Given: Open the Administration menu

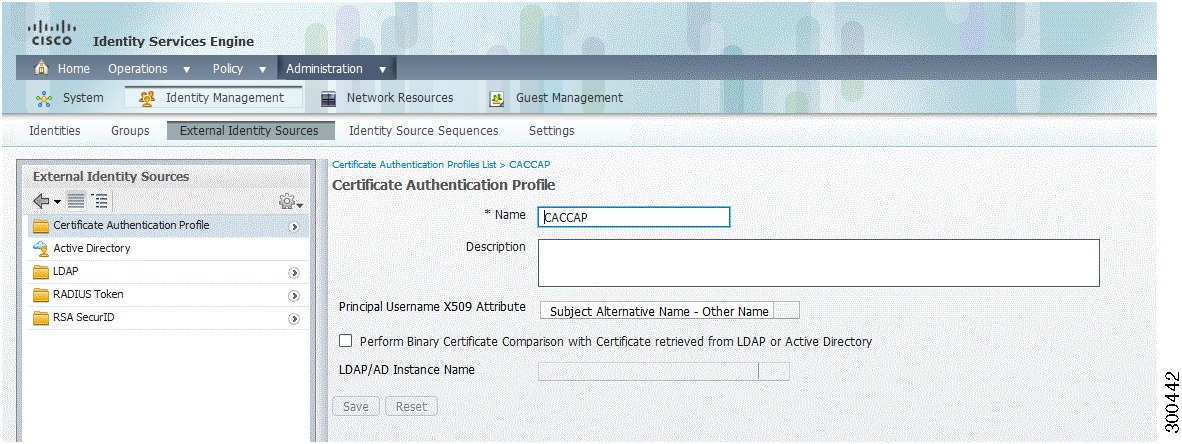Looking at the screenshot, I should [x=336, y=69].
